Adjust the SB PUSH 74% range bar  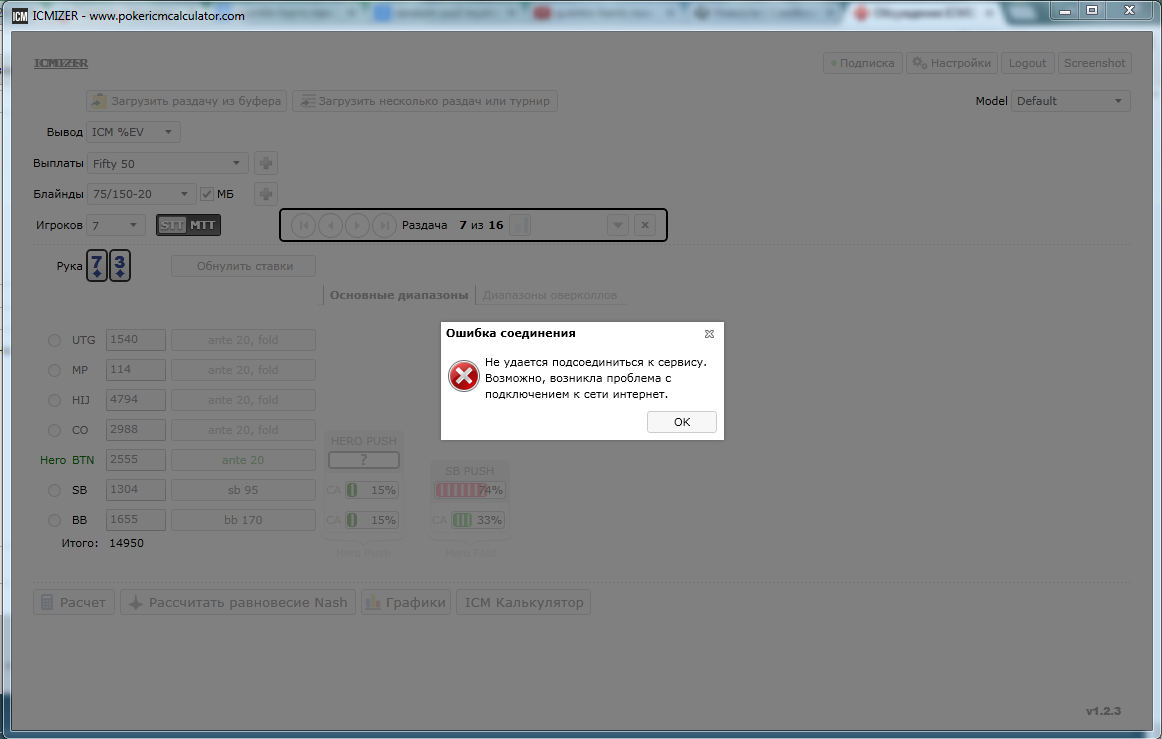pos(471,490)
